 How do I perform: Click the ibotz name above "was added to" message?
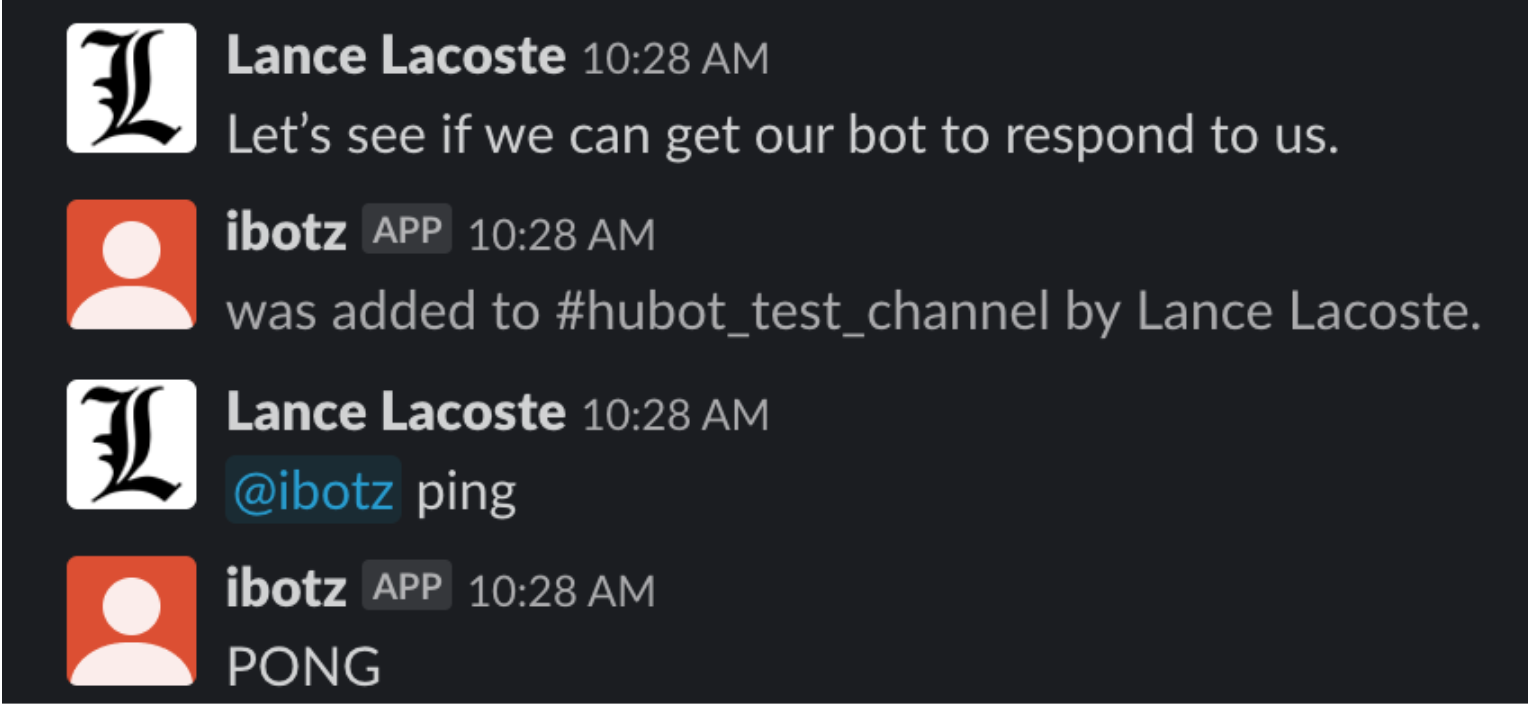pyautogui.click(x=287, y=233)
